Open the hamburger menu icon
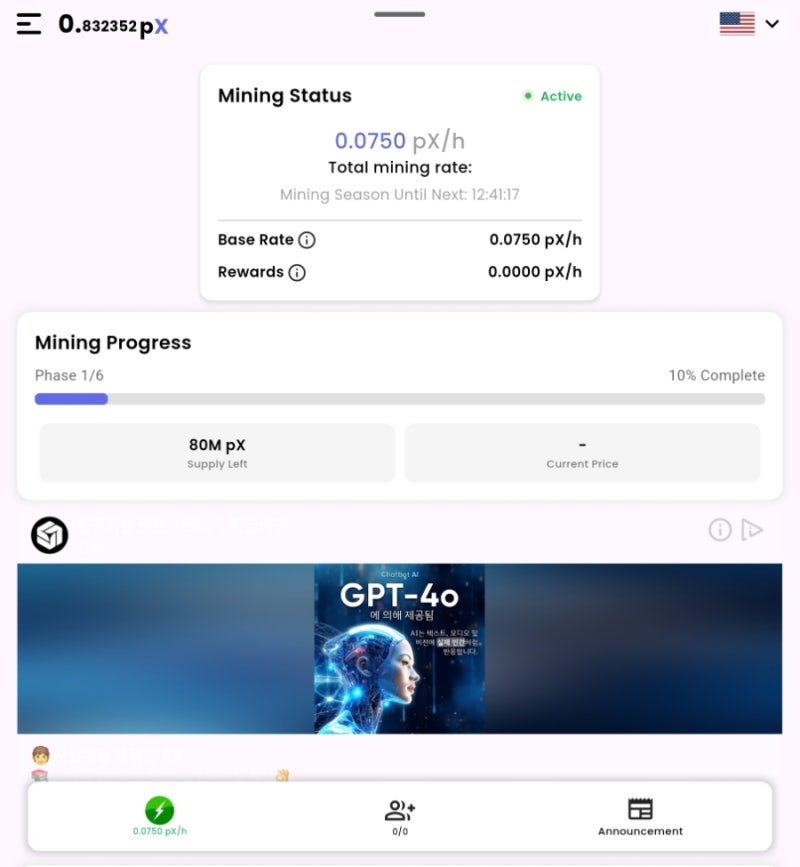 click(29, 24)
